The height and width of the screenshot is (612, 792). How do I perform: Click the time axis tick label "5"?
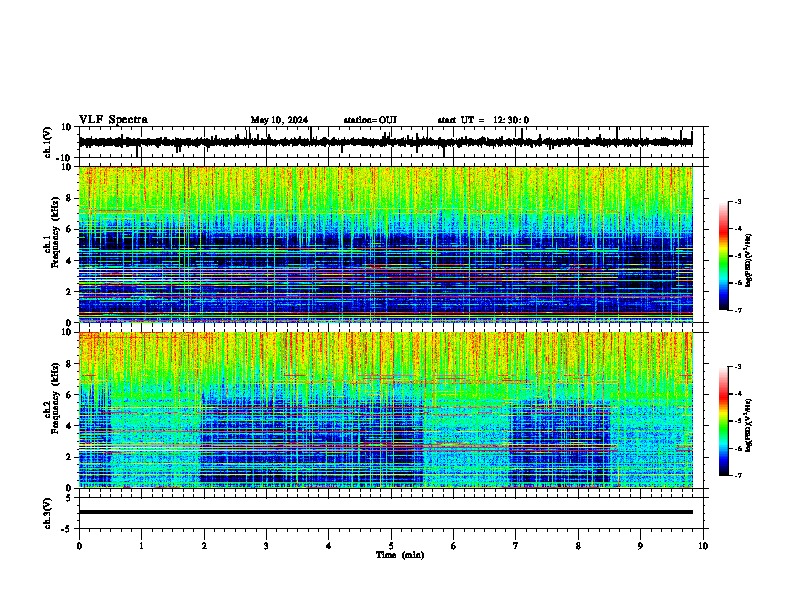[x=391, y=546]
